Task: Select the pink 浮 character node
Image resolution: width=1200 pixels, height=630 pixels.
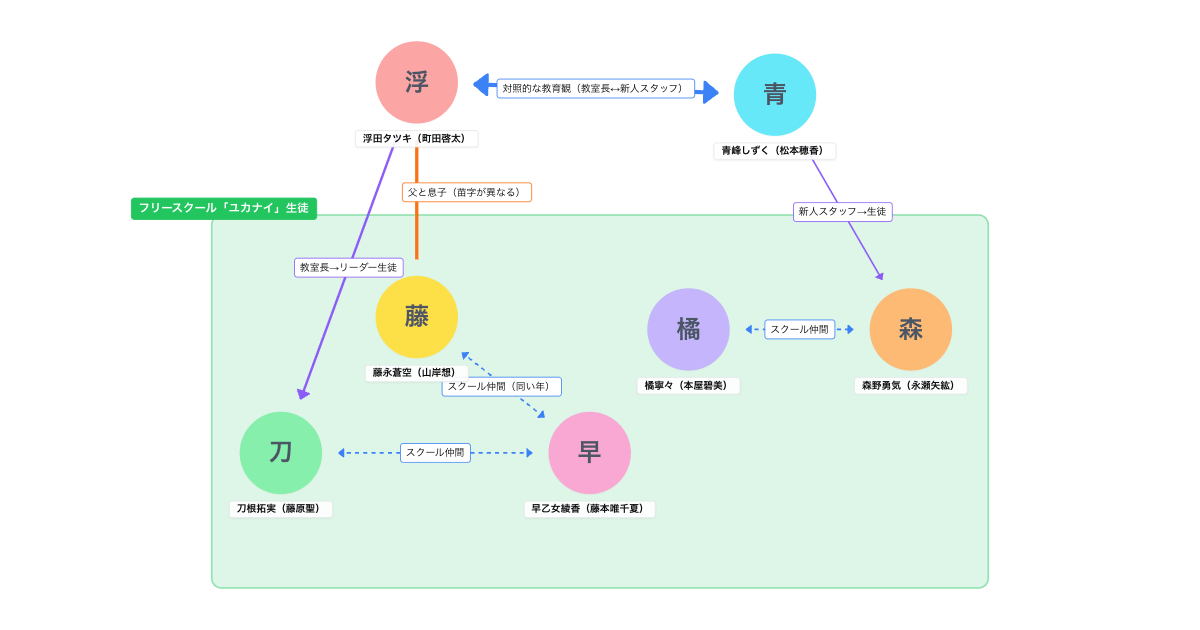Action: coord(416,82)
